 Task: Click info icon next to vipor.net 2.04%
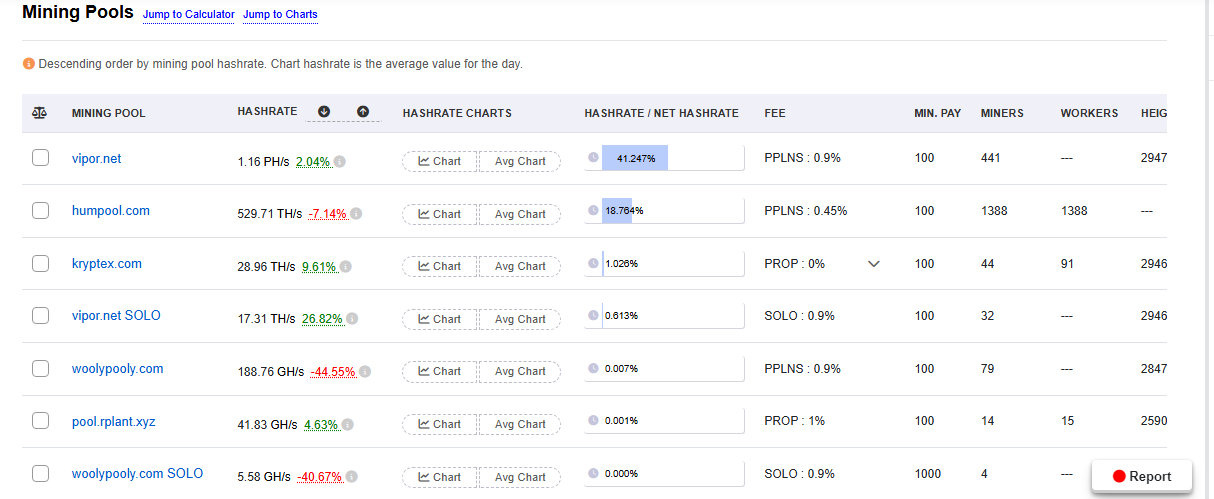(x=340, y=162)
